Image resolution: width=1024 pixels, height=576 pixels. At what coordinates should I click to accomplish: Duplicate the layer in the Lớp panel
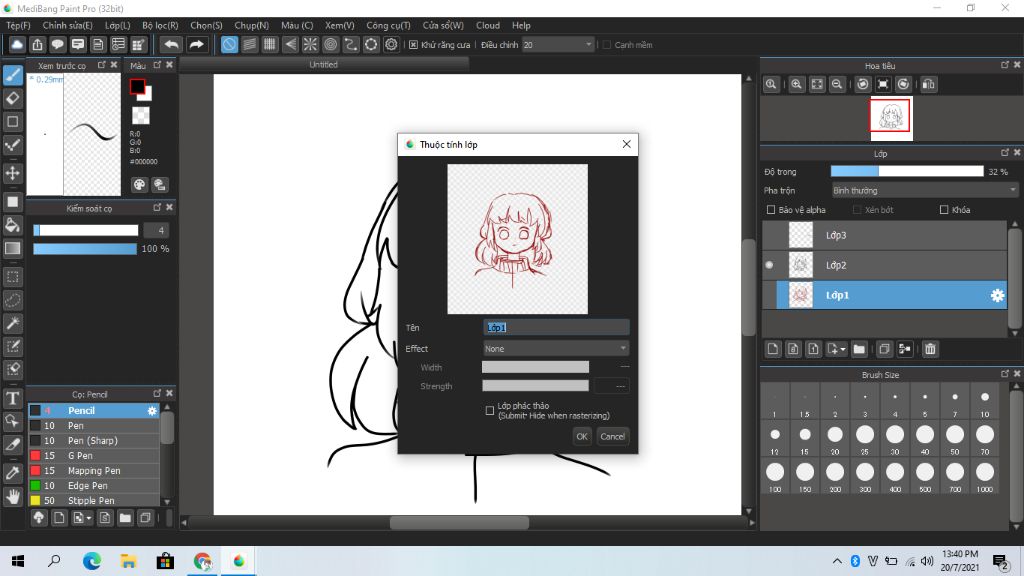[884, 349]
